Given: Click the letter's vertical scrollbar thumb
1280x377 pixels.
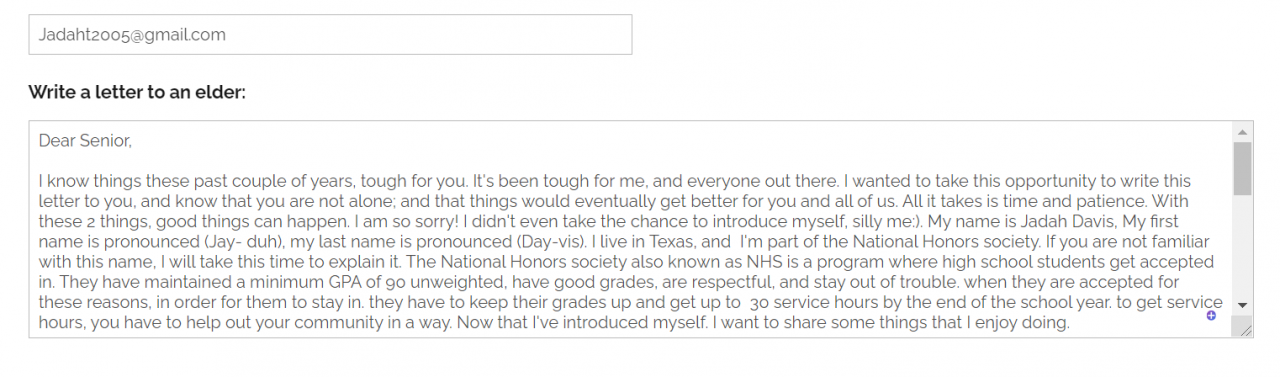Looking at the screenshot, I should point(1243,168).
